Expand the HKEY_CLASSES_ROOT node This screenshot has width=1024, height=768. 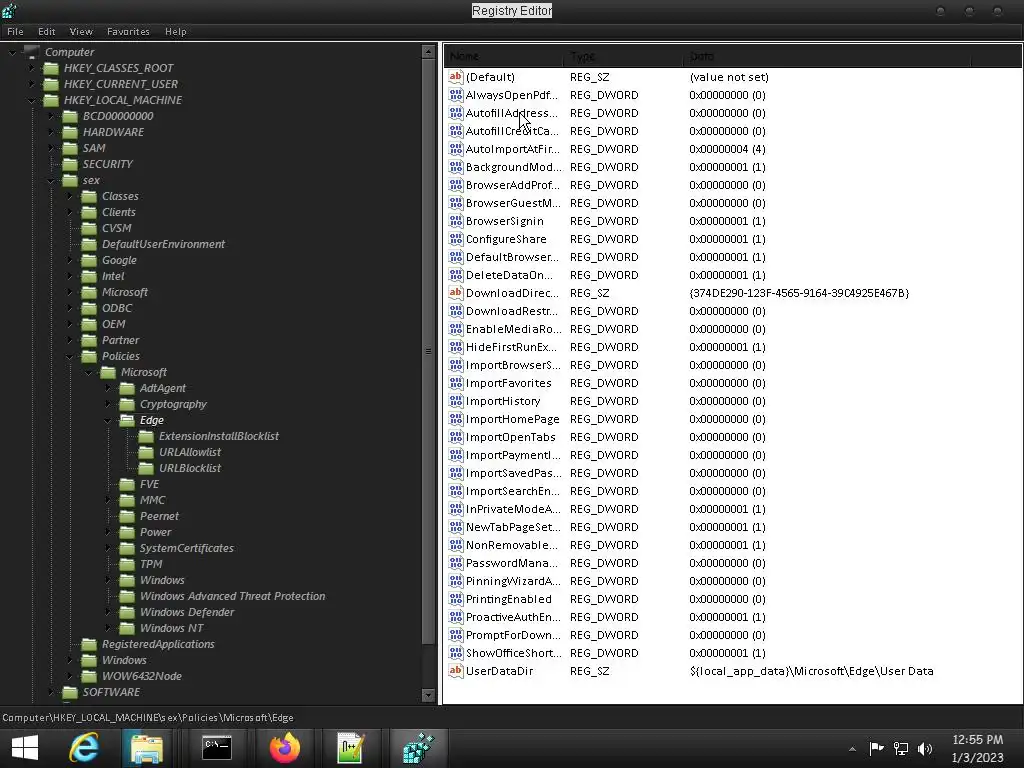tap(31, 68)
